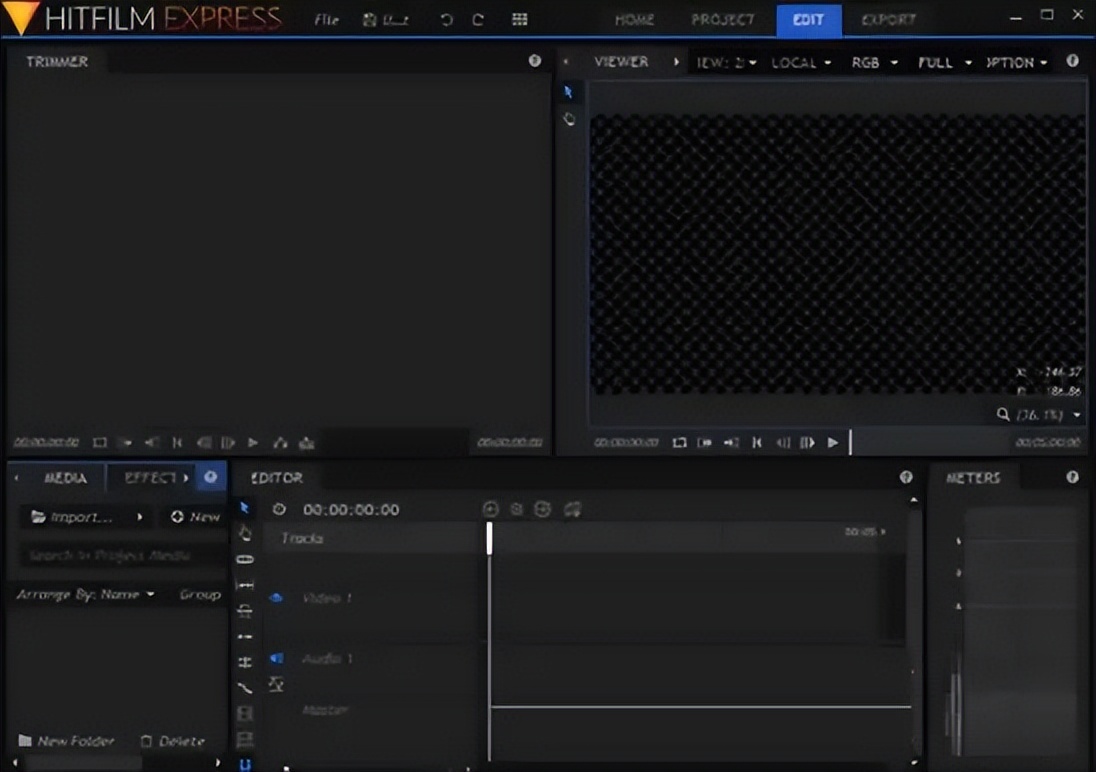1096x772 pixels.
Task: Toggle loop playback in the Viewer
Action: click(679, 442)
